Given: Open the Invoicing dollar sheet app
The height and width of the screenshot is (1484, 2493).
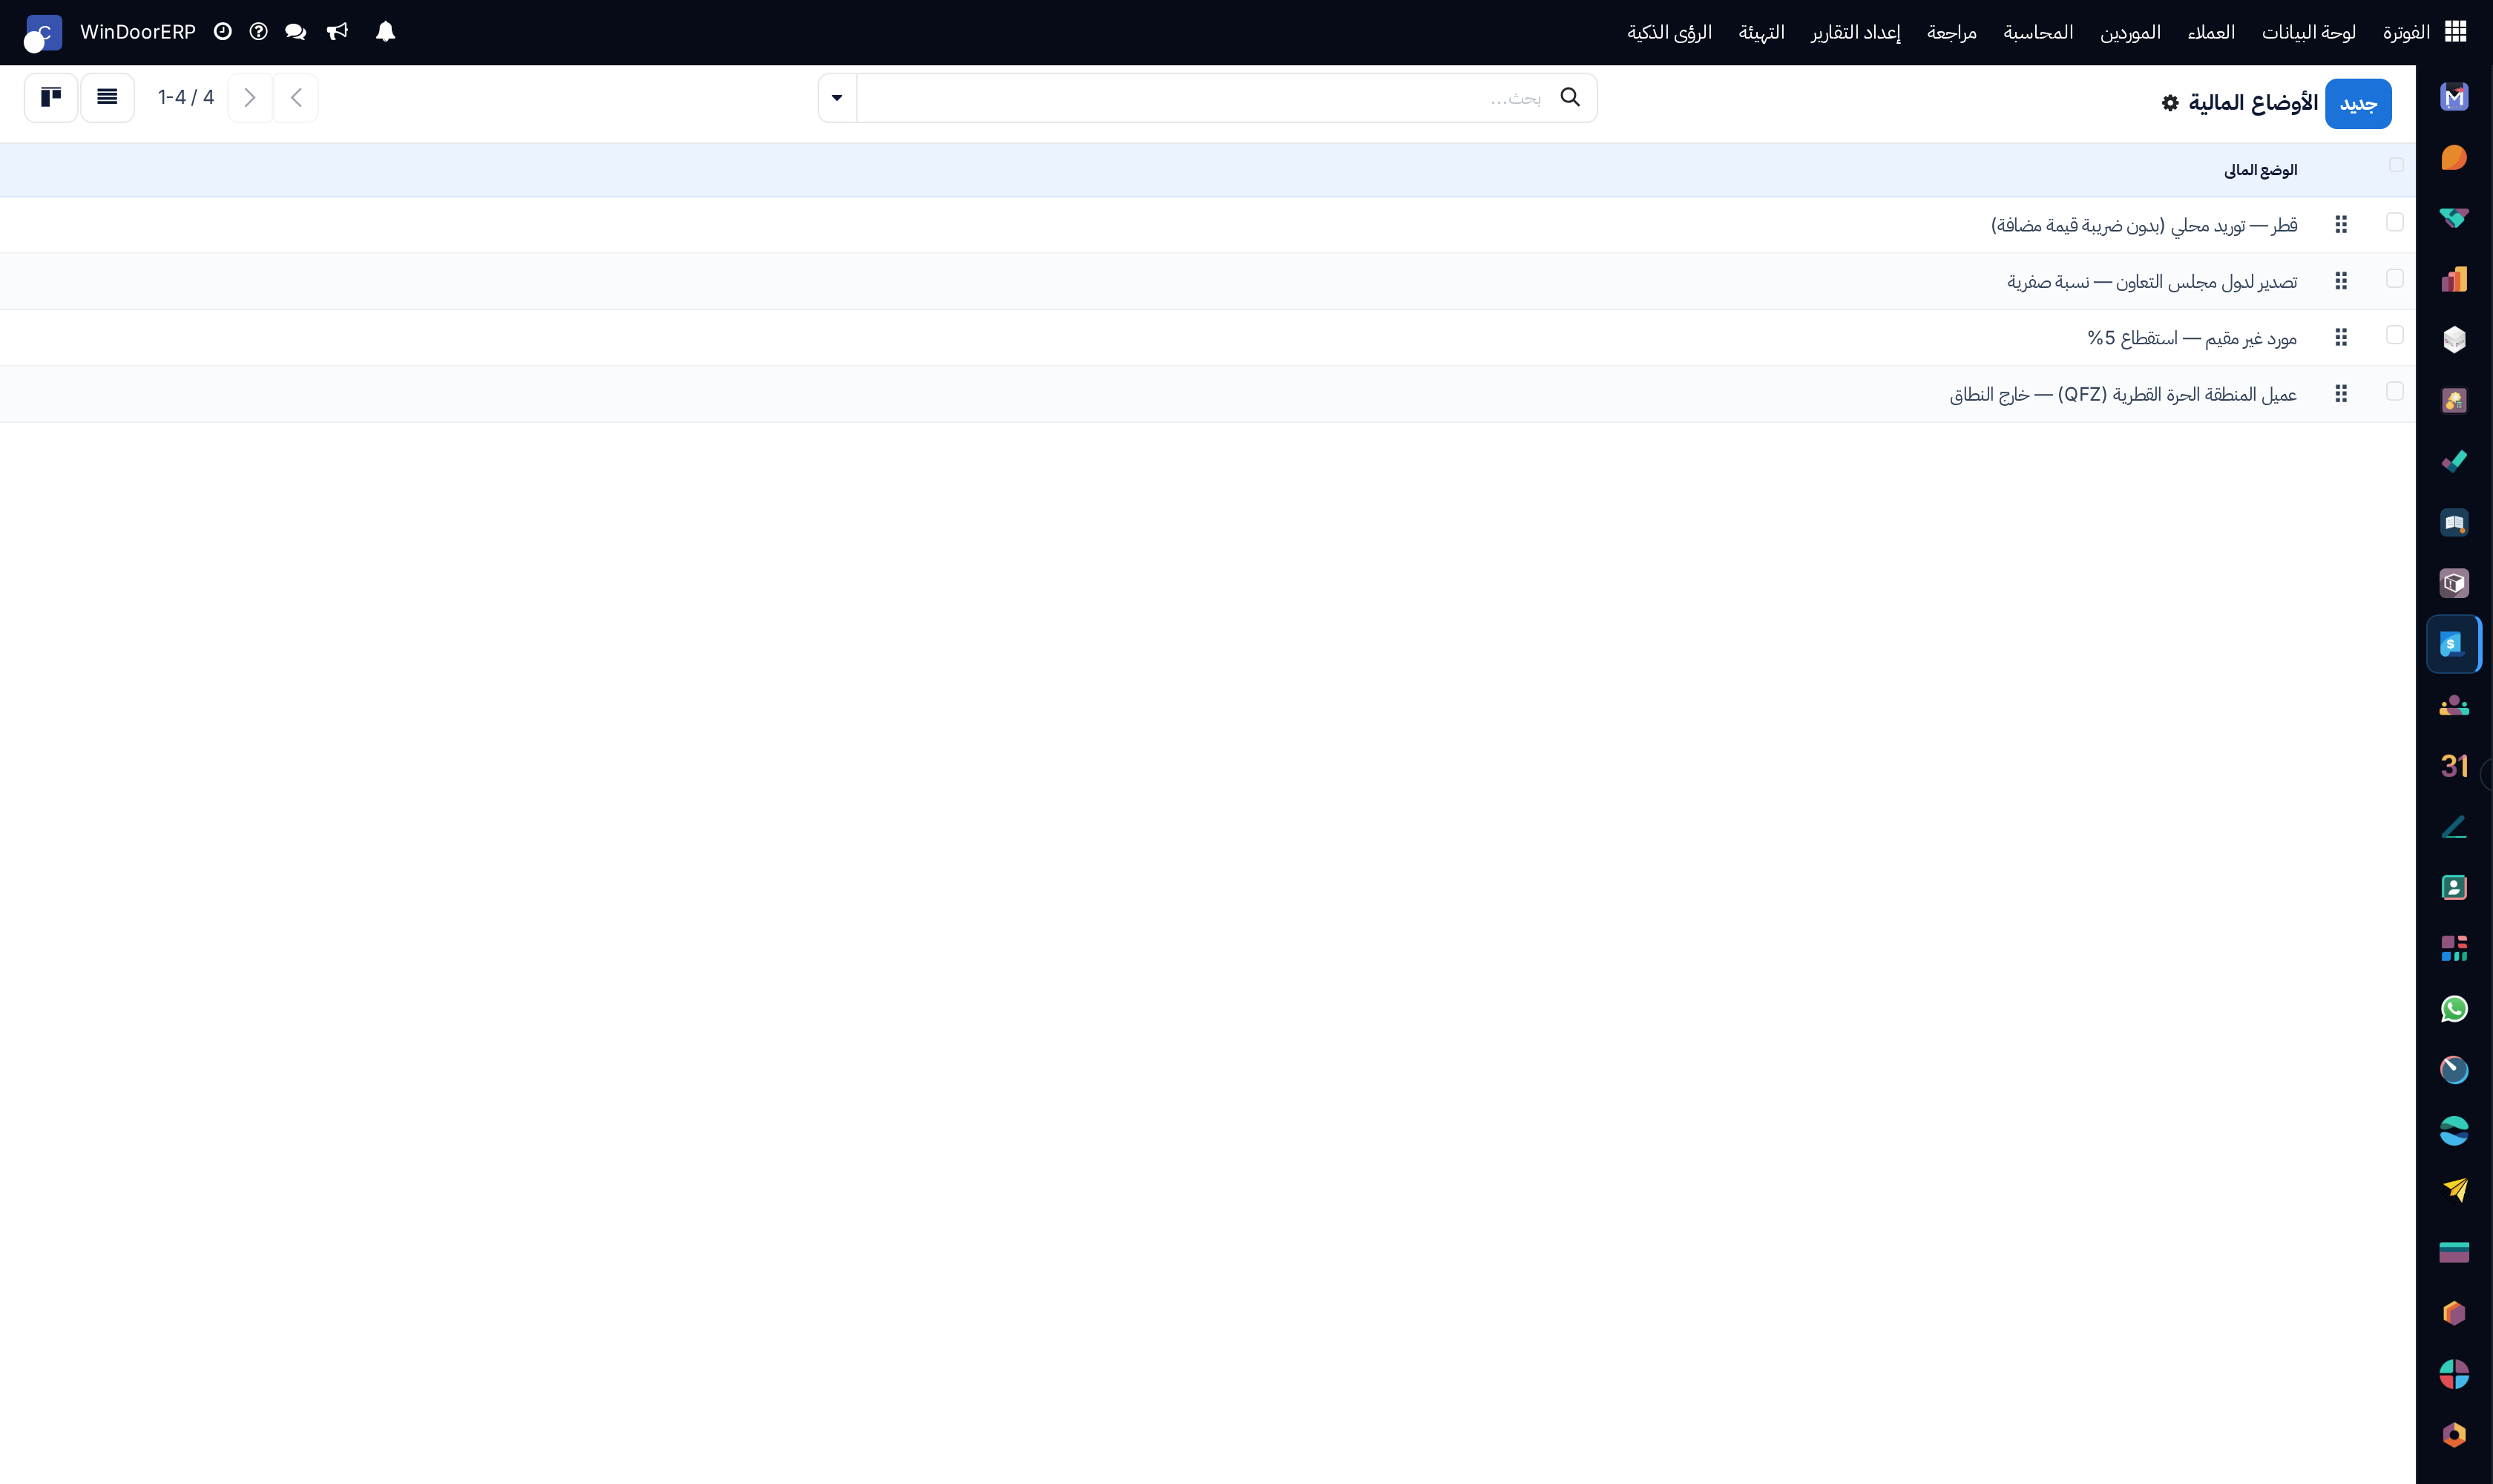Looking at the screenshot, I should coord(2453,644).
